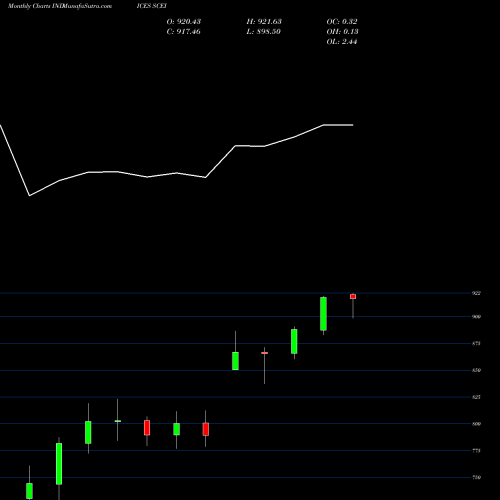
Task: Click the thin red doji candle near 865
Action: pyautogui.click(x=265, y=353)
